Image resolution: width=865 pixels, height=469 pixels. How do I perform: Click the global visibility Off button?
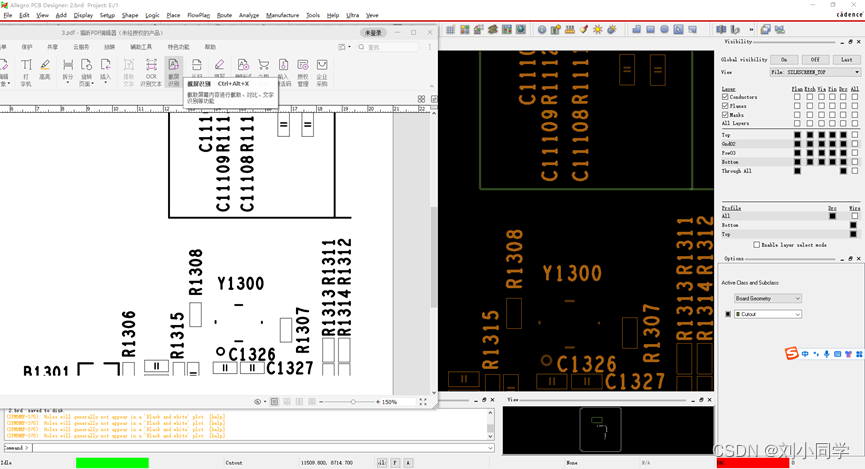point(815,60)
